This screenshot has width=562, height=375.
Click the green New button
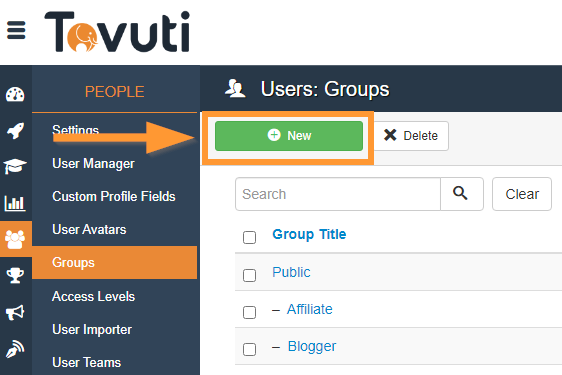click(289, 136)
